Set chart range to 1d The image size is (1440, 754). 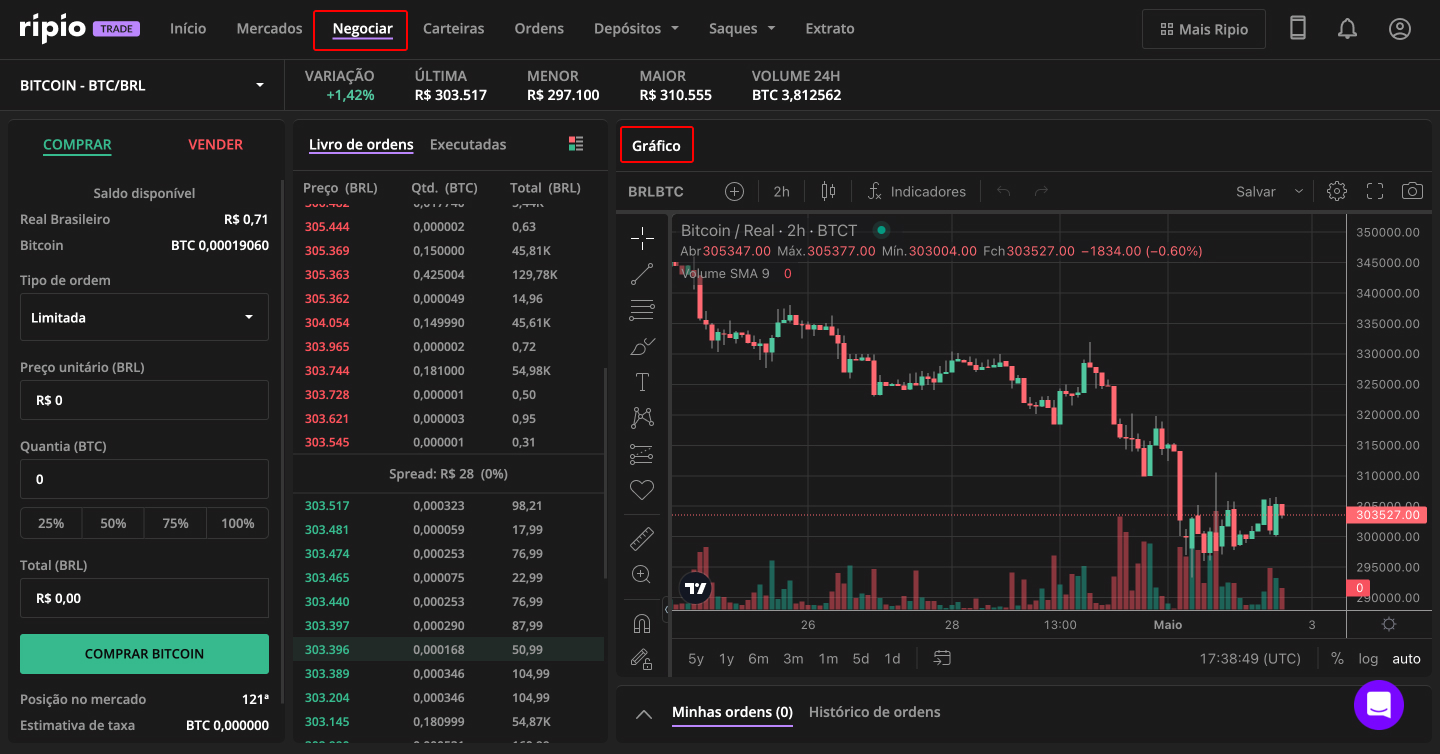click(x=892, y=658)
